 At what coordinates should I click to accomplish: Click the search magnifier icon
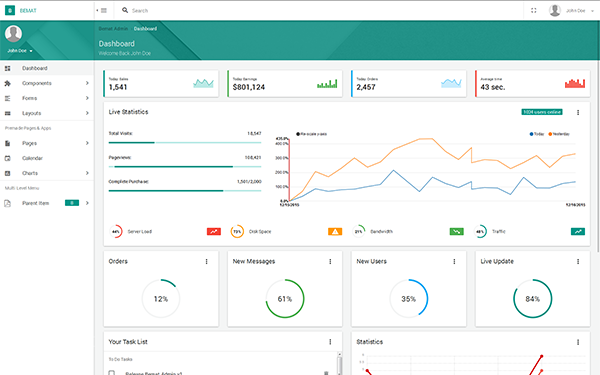[125, 10]
